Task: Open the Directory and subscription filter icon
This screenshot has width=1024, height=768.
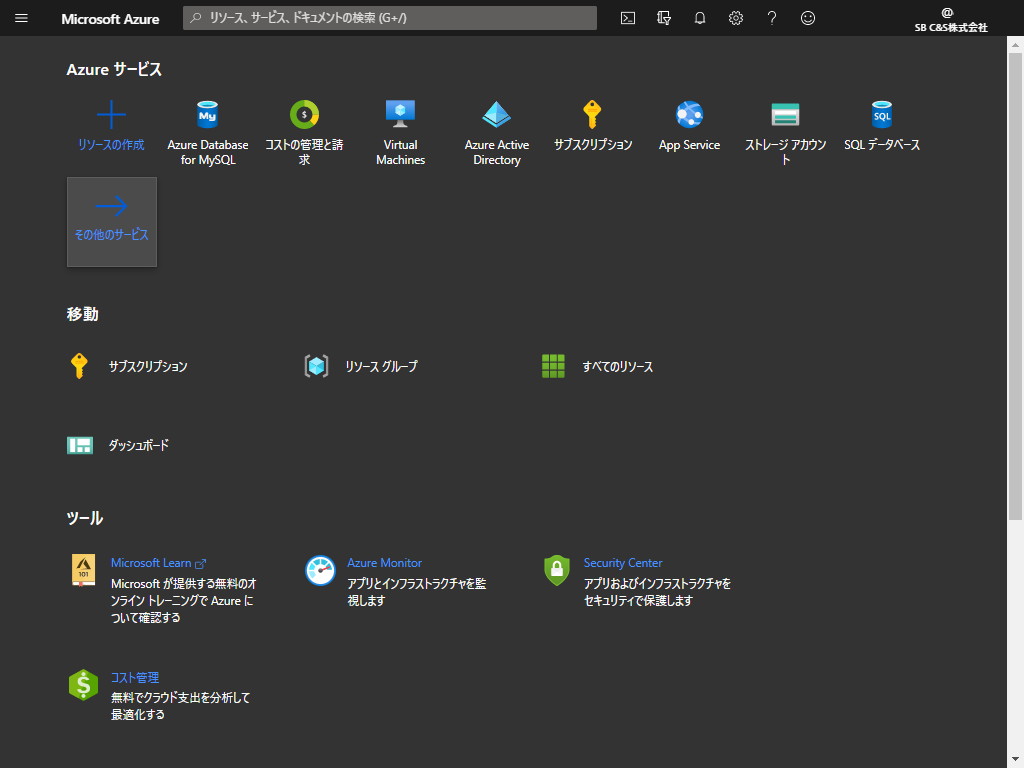Action: point(664,18)
